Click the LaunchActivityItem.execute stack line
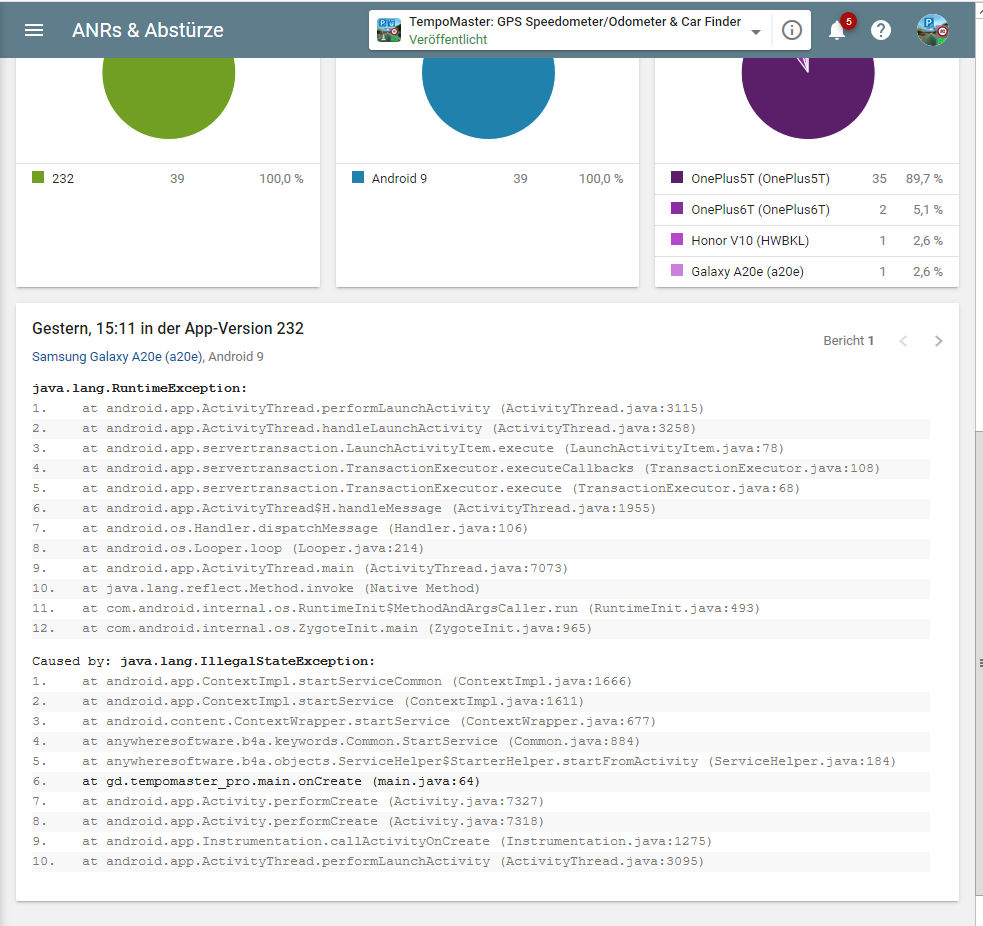 tap(481, 448)
